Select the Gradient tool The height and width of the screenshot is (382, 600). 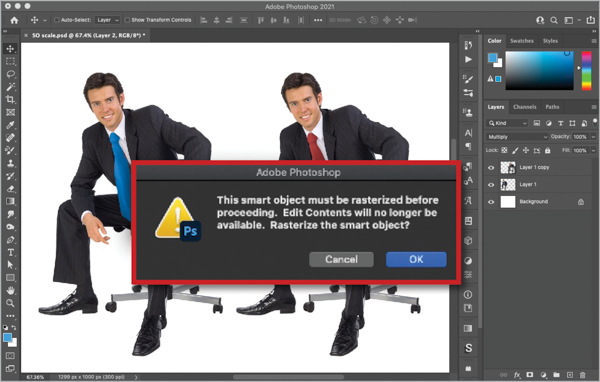coord(10,201)
